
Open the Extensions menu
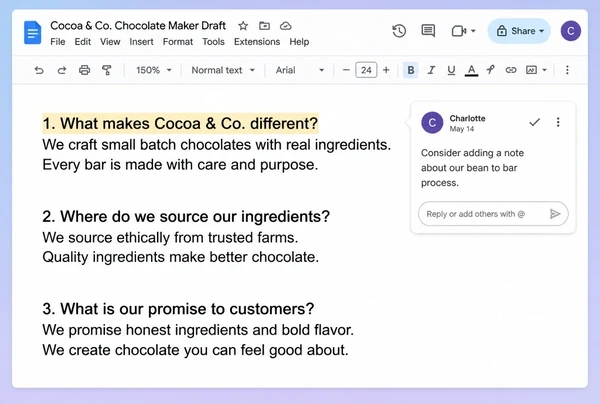pos(257,42)
